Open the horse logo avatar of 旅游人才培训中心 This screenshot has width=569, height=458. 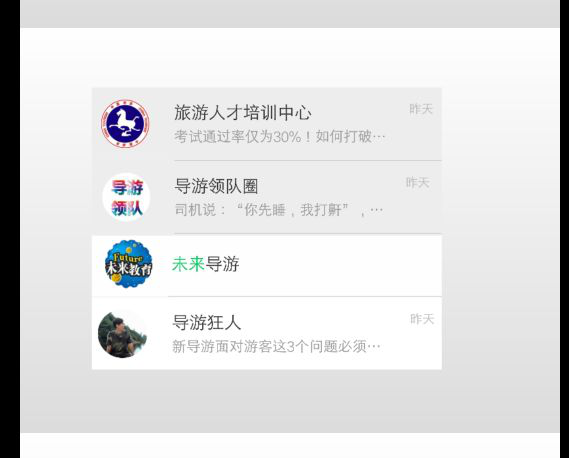pyautogui.click(x=125, y=124)
